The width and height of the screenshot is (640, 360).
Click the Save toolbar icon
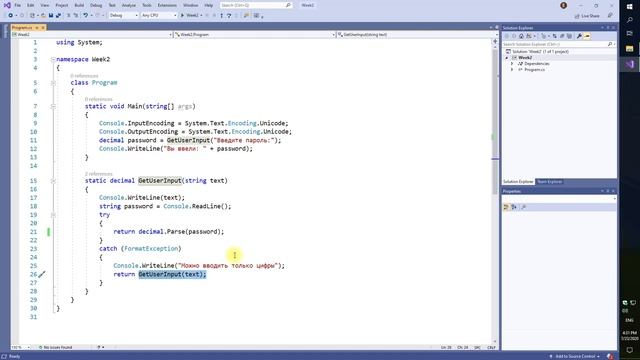pos(51,16)
